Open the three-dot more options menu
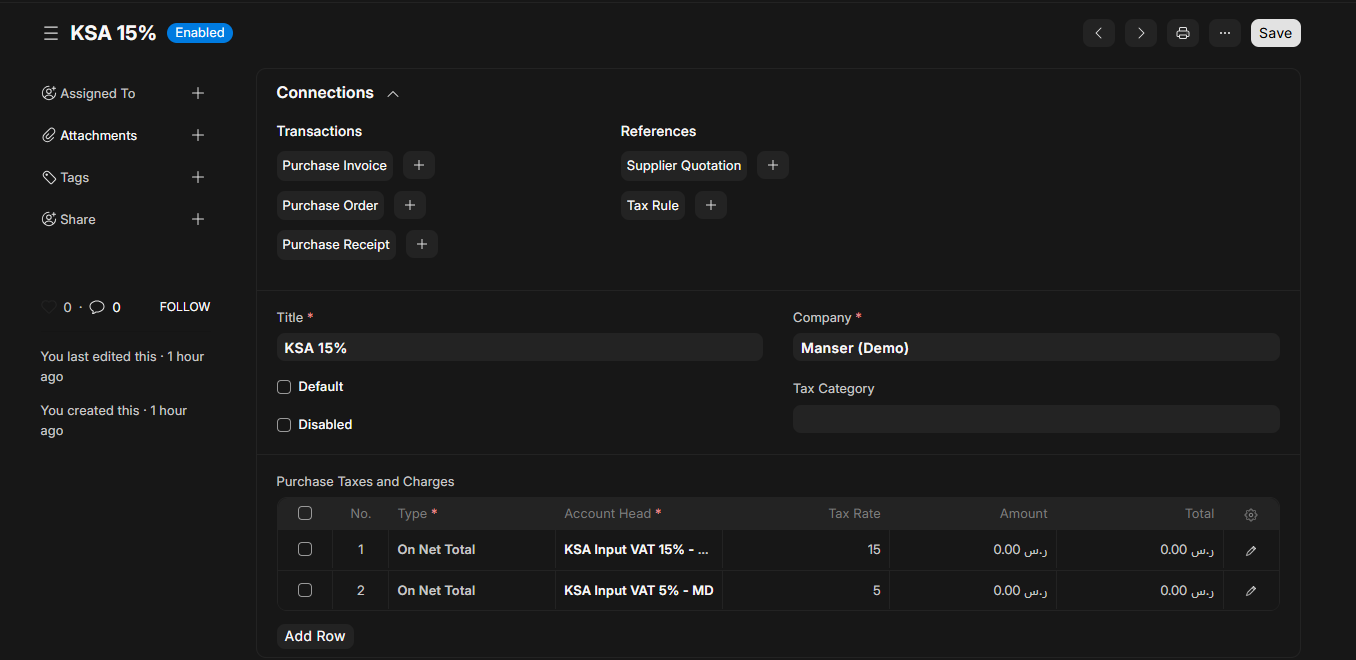The height and width of the screenshot is (660, 1356). pyautogui.click(x=1224, y=33)
